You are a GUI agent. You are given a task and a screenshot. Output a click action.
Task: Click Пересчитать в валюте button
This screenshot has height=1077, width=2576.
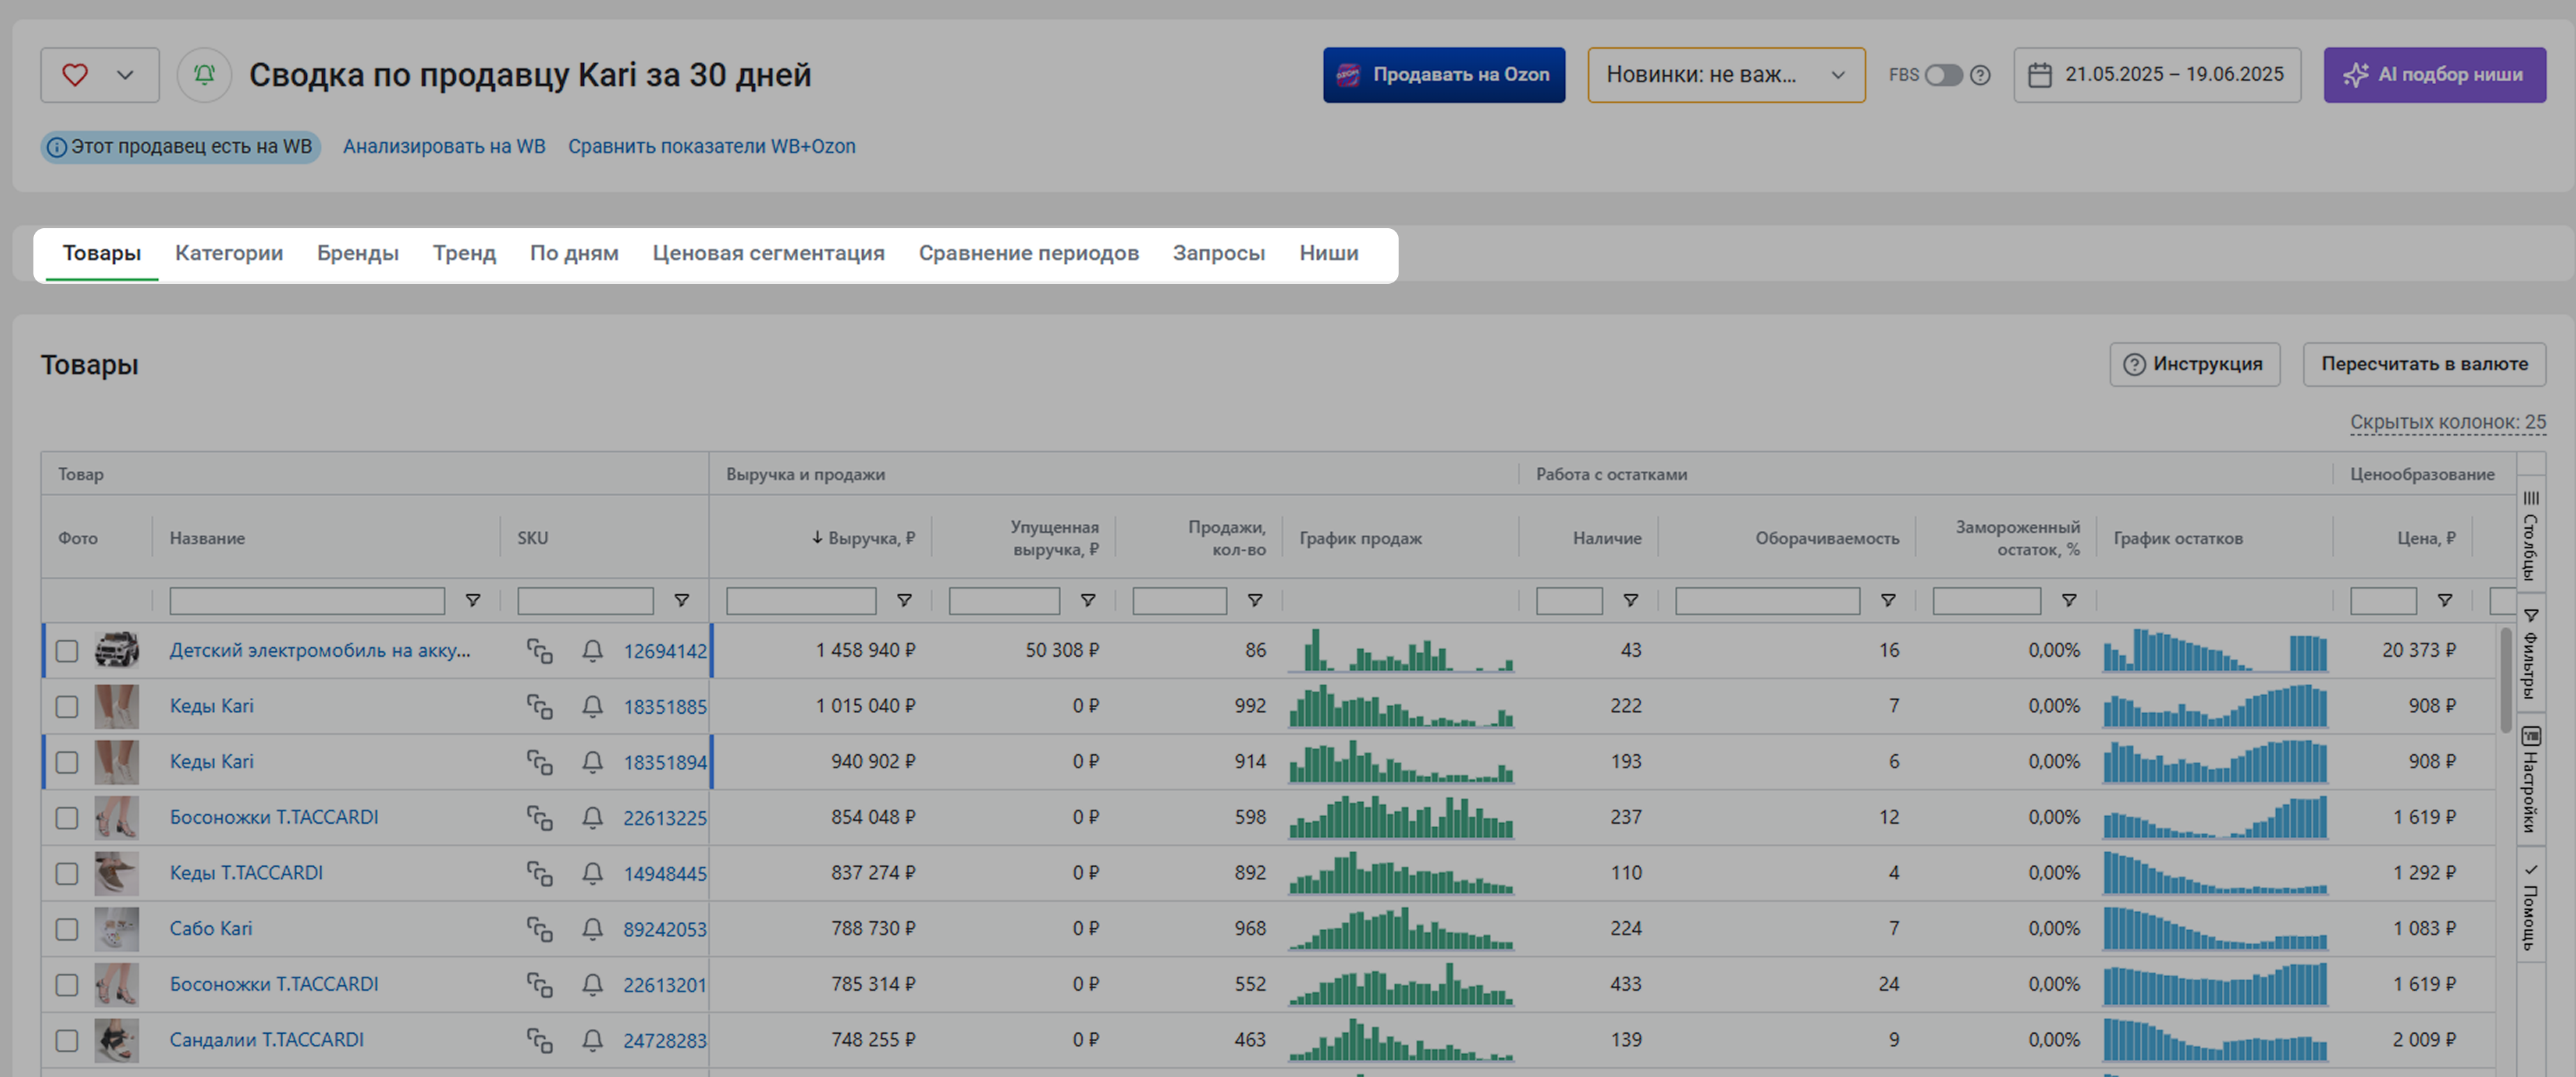[2425, 364]
